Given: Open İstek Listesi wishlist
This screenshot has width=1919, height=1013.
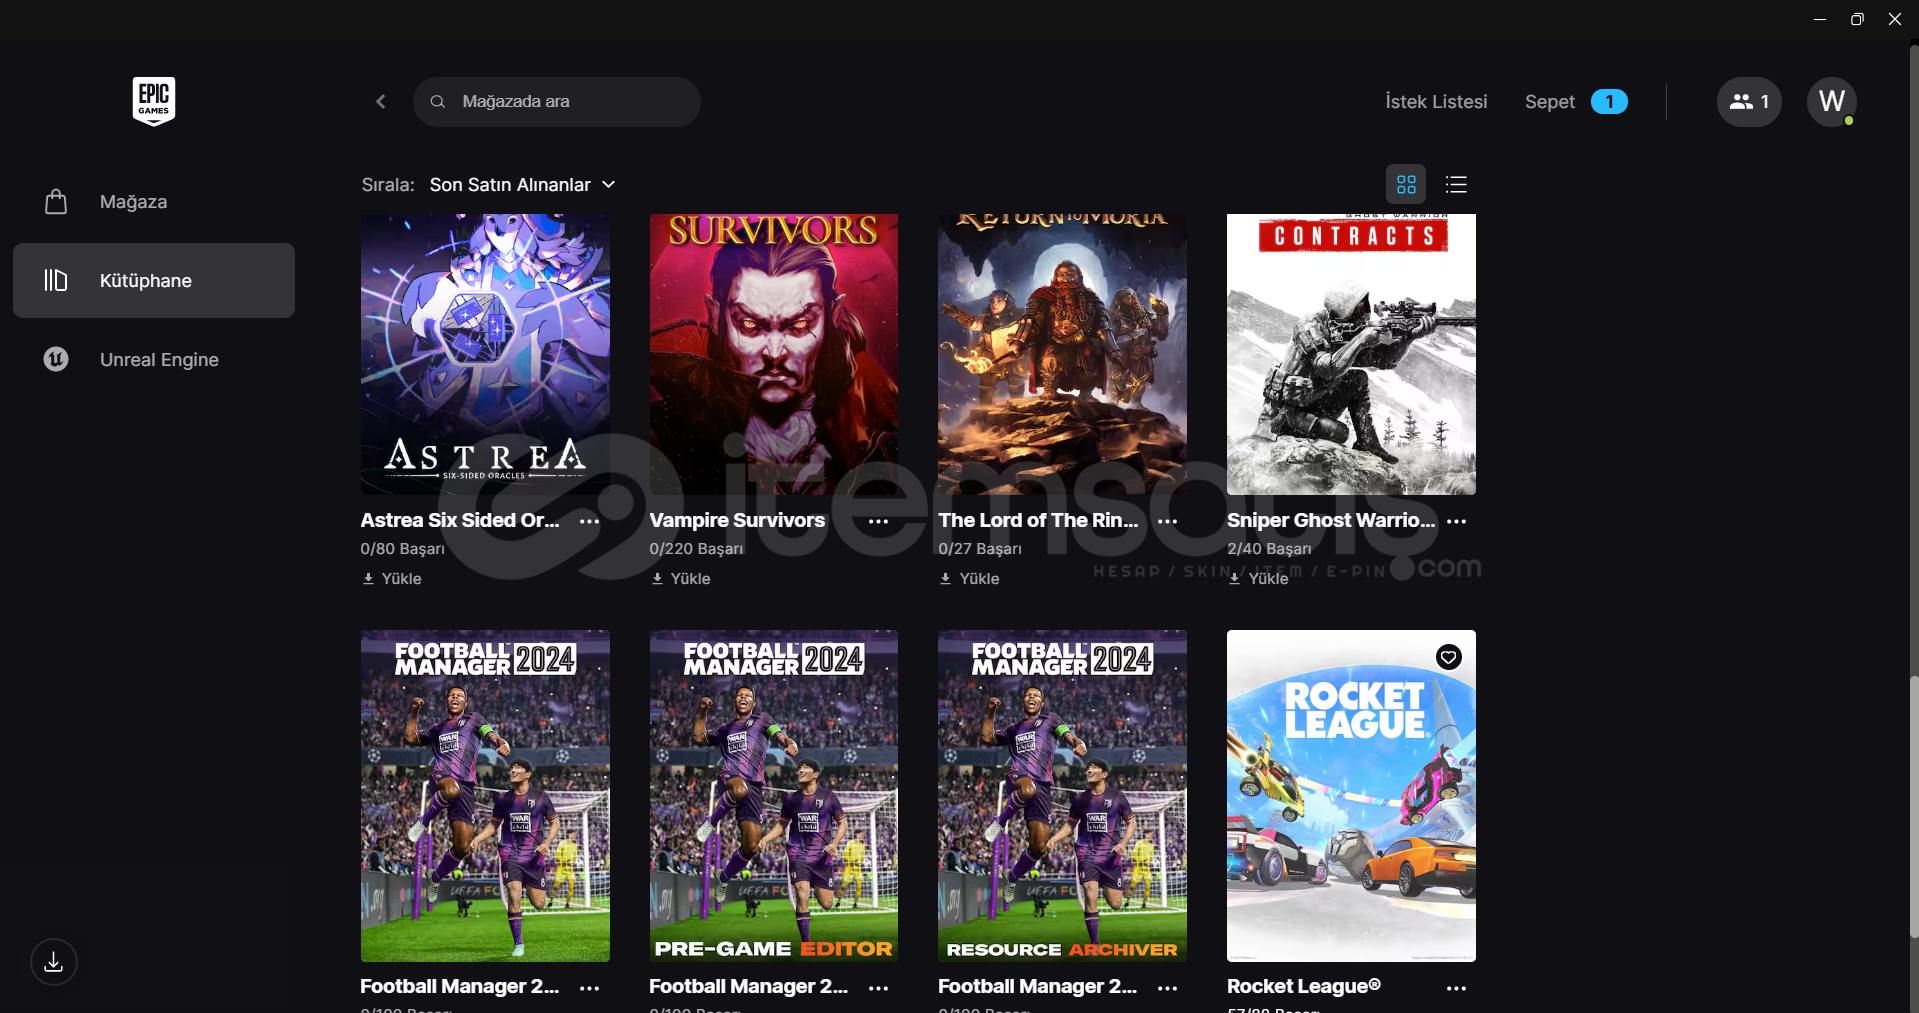Looking at the screenshot, I should click(x=1436, y=101).
